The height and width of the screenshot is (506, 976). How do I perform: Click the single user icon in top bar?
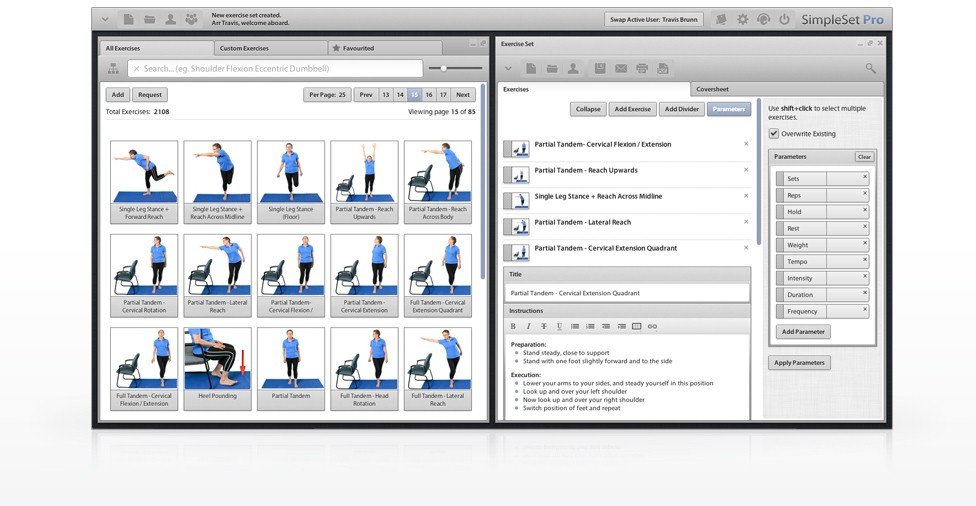[170, 19]
